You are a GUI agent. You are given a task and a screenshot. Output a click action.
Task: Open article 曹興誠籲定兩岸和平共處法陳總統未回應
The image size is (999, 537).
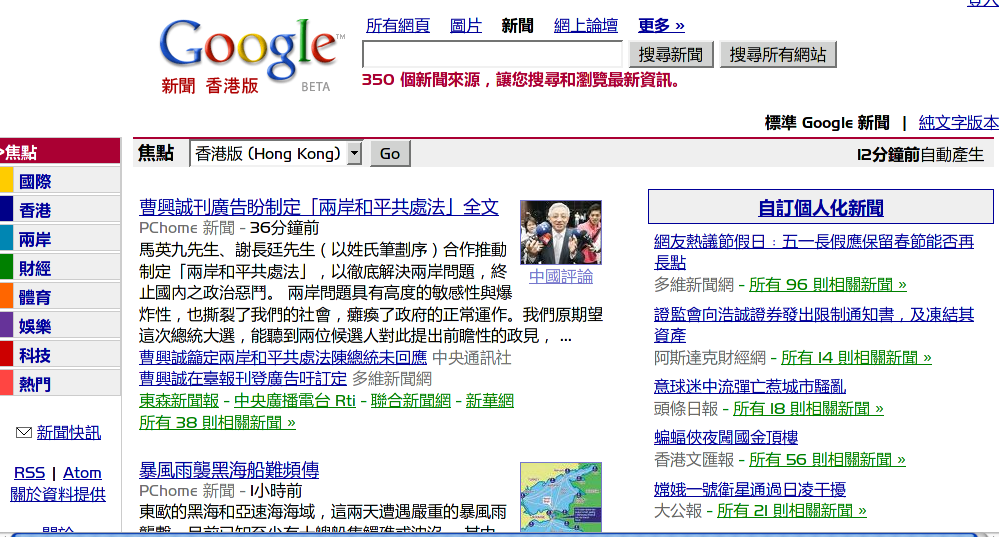point(283,357)
